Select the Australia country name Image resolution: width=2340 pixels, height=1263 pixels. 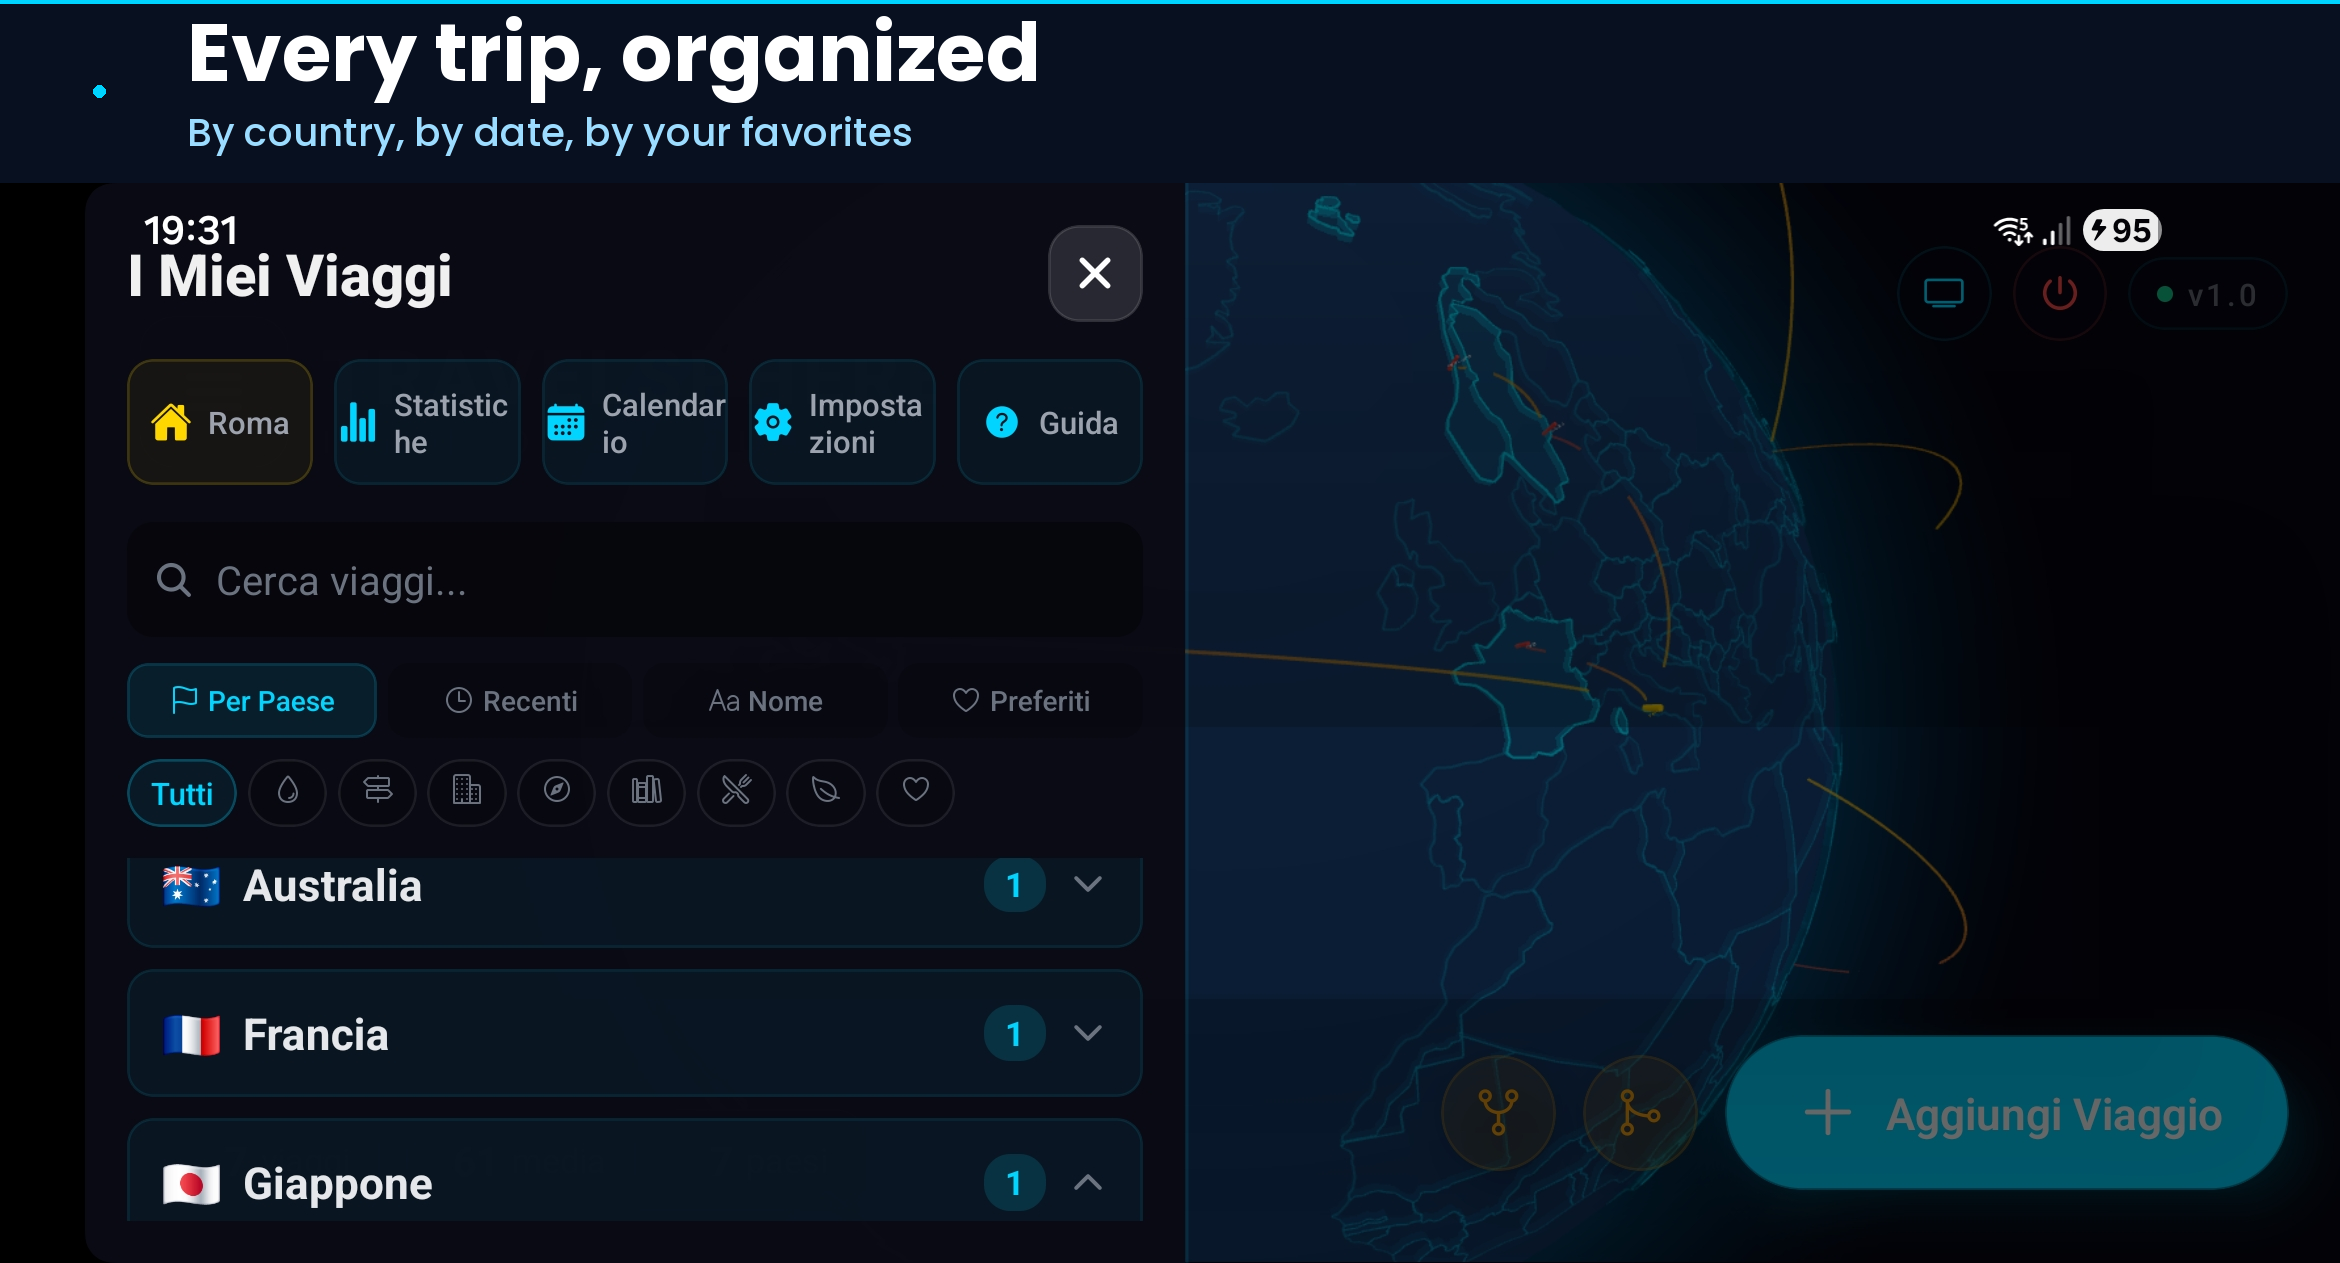(x=333, y=886)
